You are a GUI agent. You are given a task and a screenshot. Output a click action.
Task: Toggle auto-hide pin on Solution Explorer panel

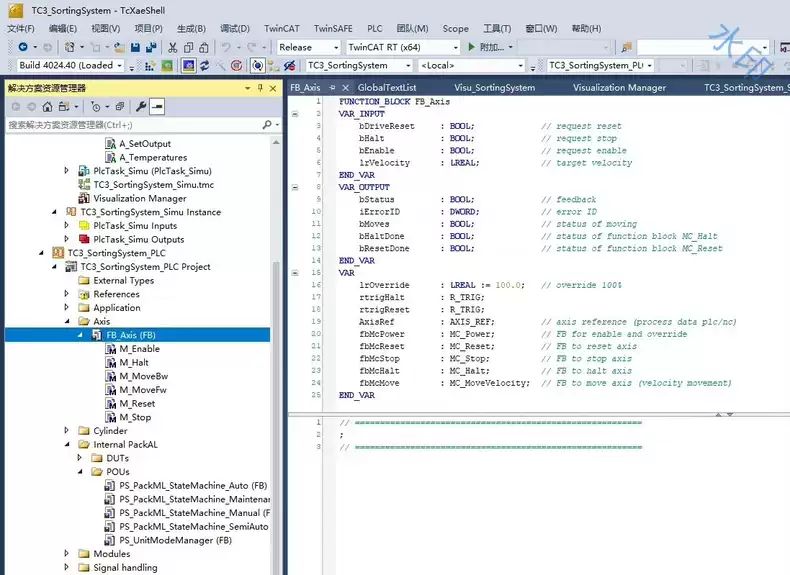point(260,88)
